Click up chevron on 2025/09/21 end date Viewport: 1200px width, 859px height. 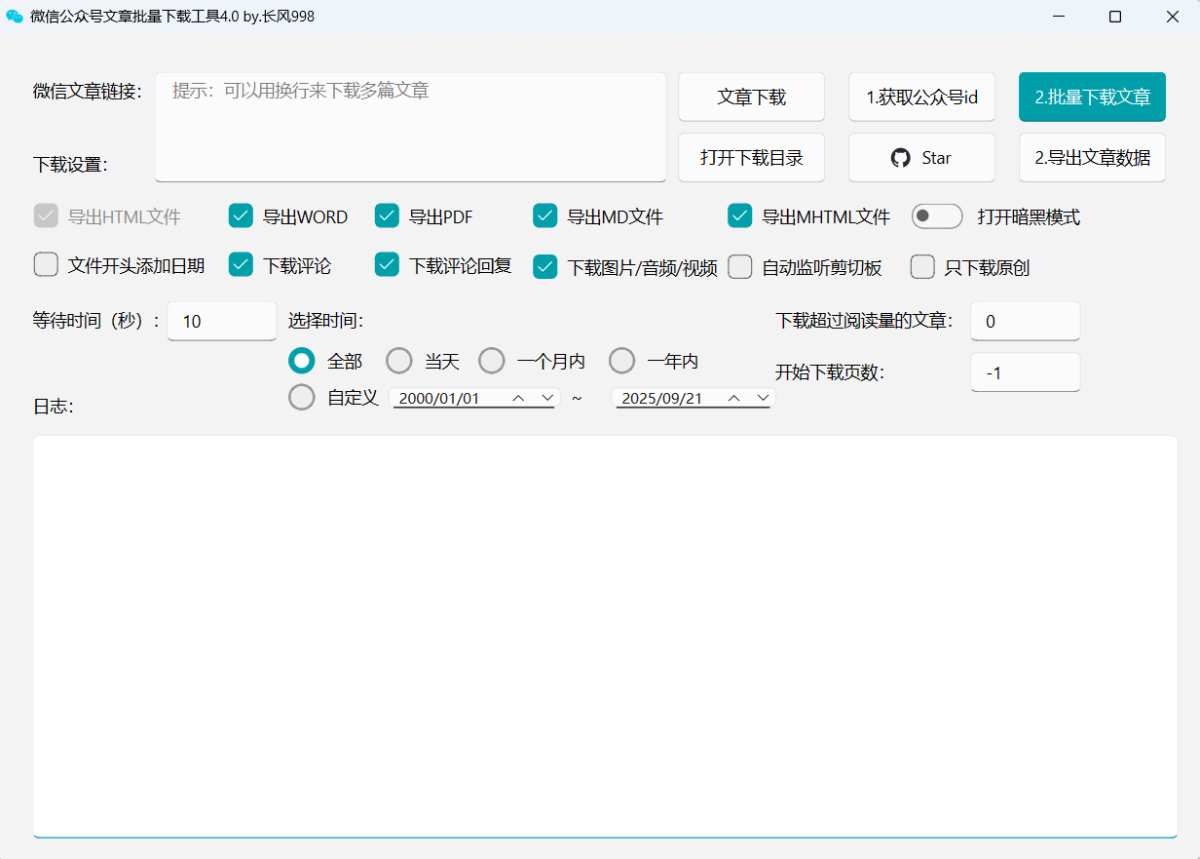[734, 398]
